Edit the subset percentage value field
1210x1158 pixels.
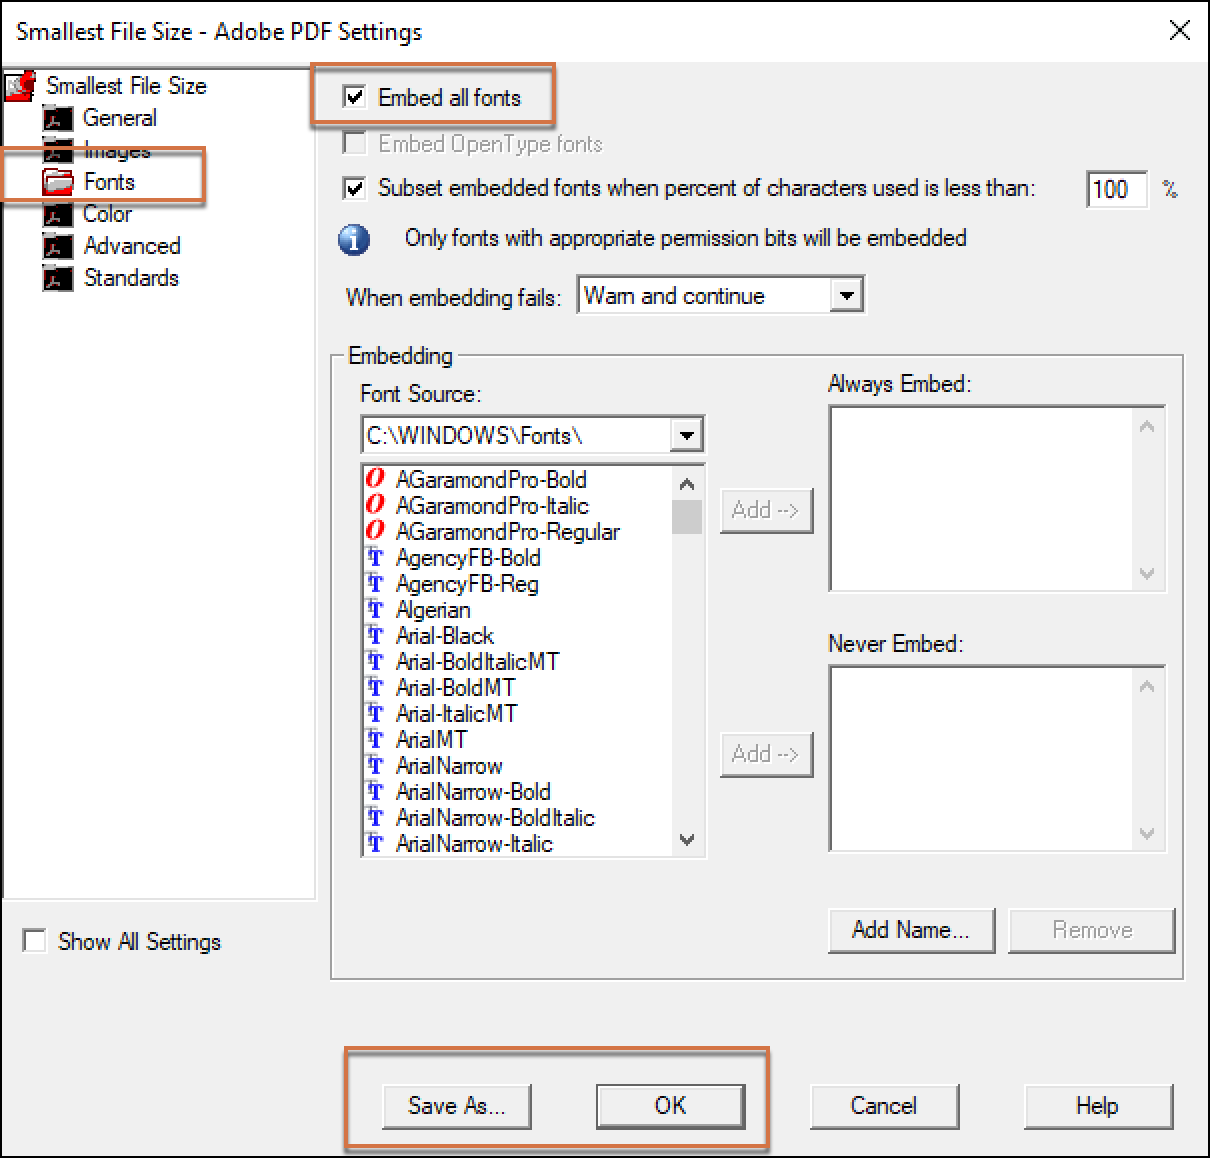tap(1115, 189)
